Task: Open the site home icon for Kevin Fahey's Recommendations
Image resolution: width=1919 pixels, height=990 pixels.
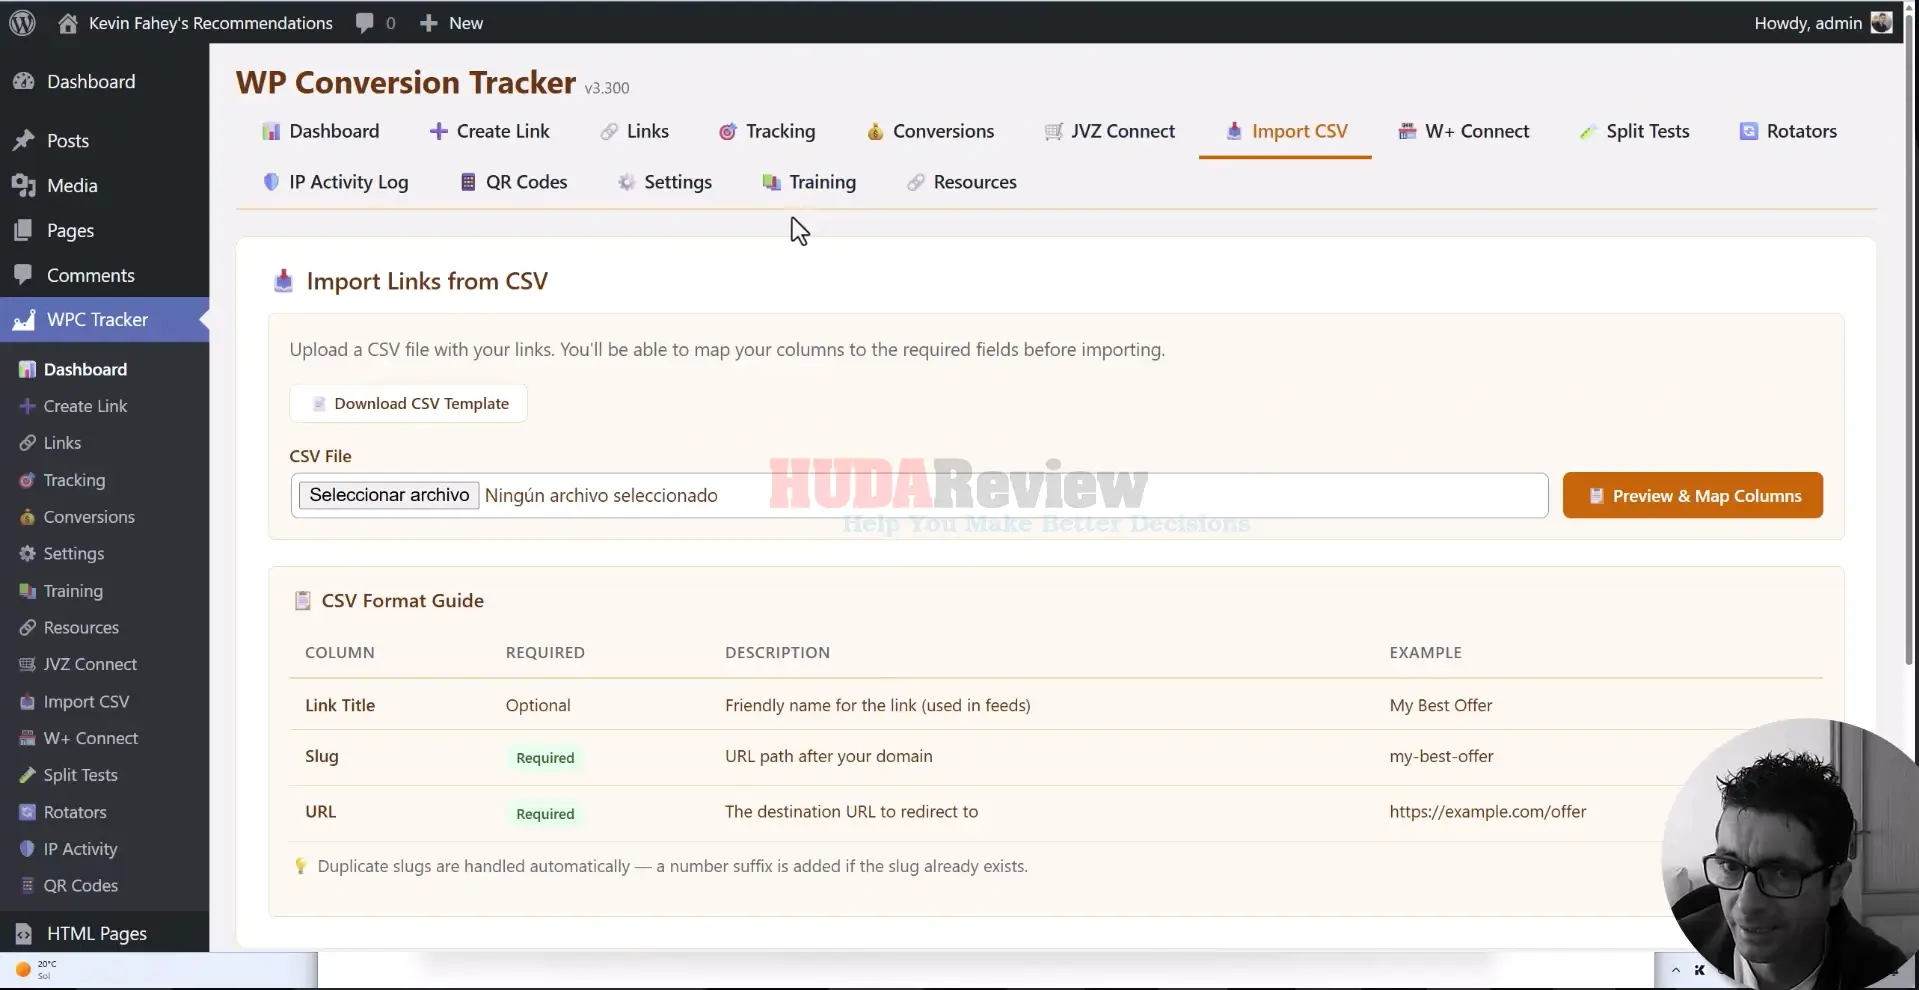Action: pyautogui.click(x=67, y=23)
